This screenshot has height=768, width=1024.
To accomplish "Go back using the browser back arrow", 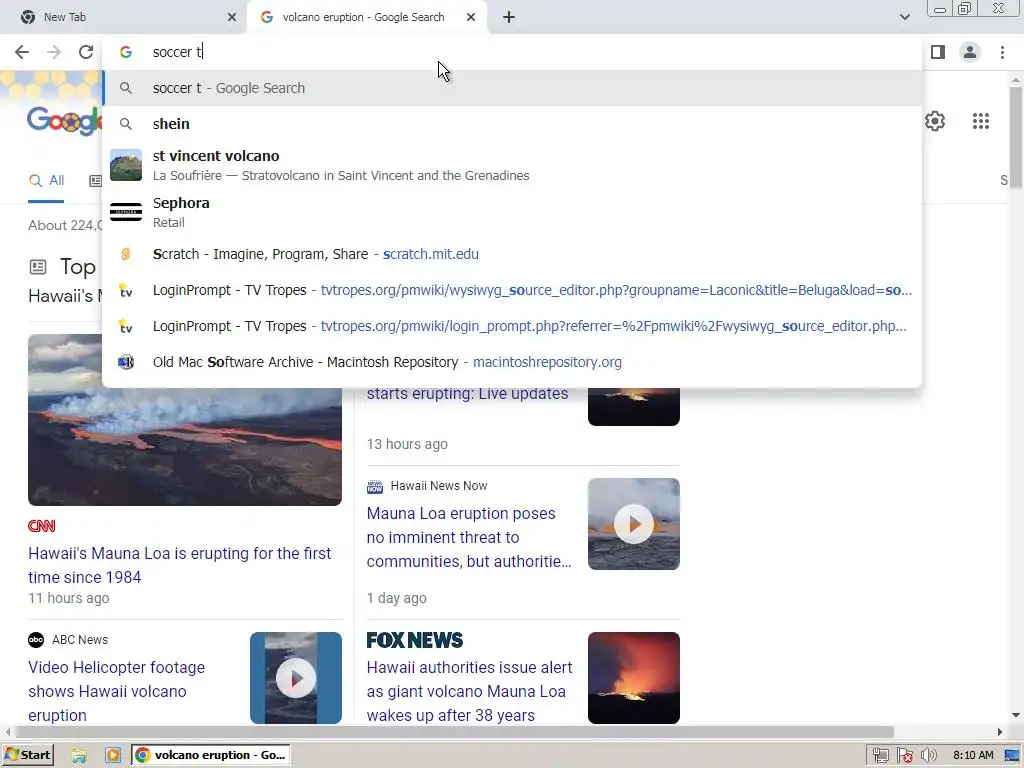I will pyautogui.click(x=22, y=52).
